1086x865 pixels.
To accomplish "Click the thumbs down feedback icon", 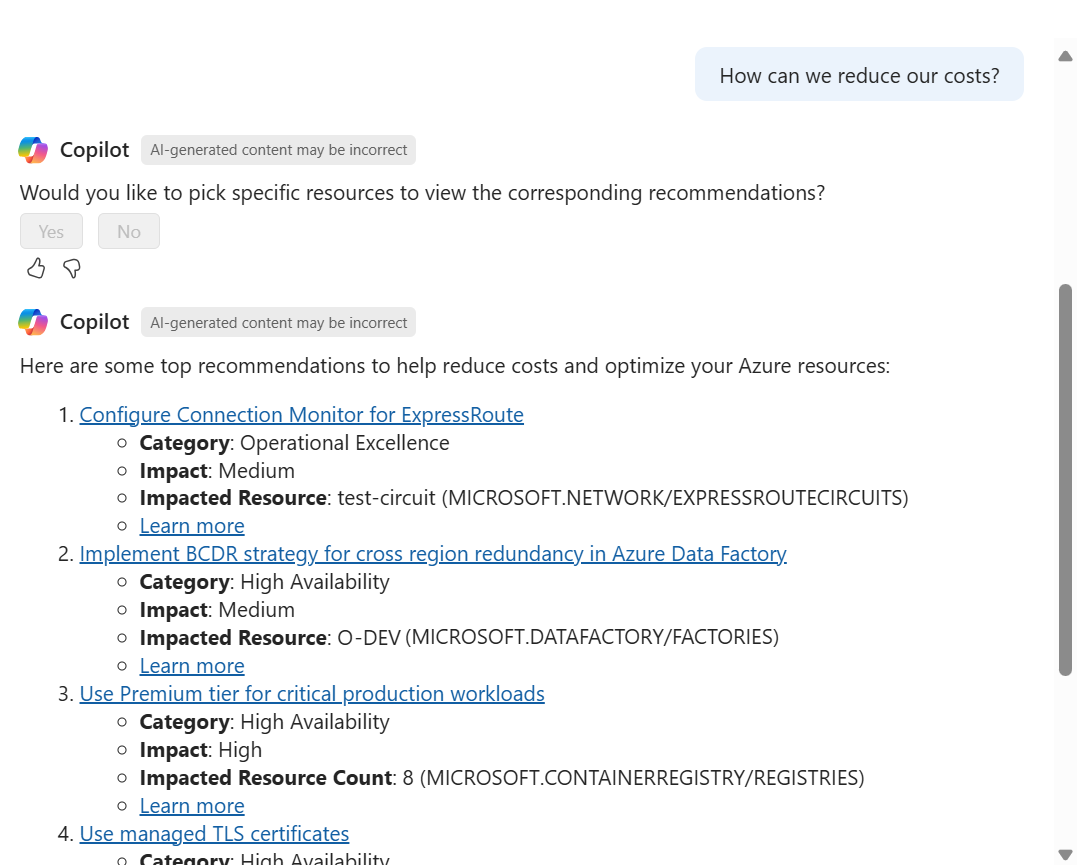I will click(x=71, y=268).
